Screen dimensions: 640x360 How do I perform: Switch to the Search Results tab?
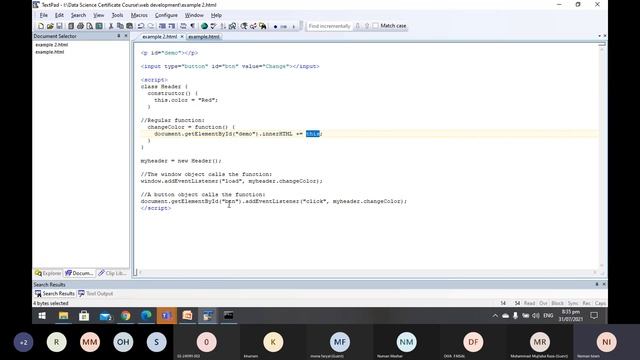55,293
